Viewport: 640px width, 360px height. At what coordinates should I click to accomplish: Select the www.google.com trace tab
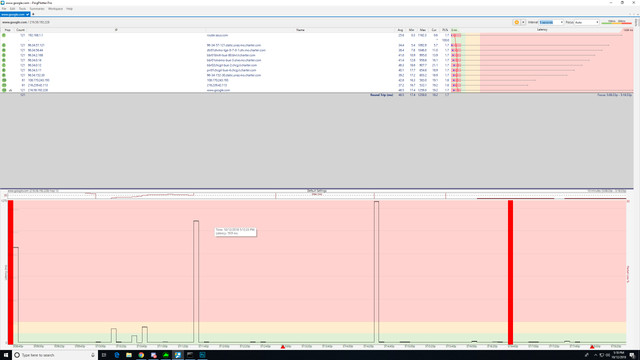coord(15,14)
